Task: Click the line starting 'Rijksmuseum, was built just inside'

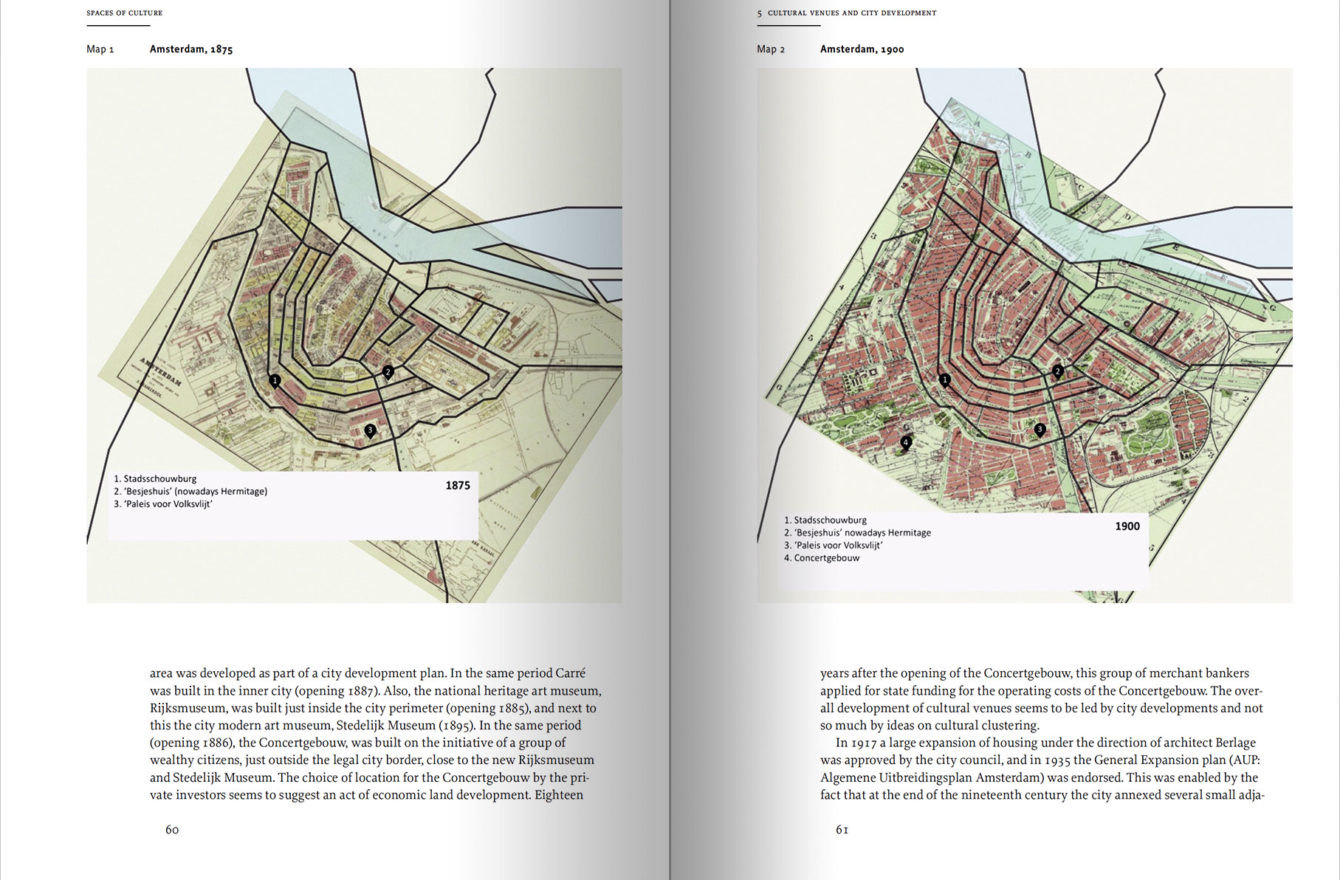Action: [x=373, y=708]
